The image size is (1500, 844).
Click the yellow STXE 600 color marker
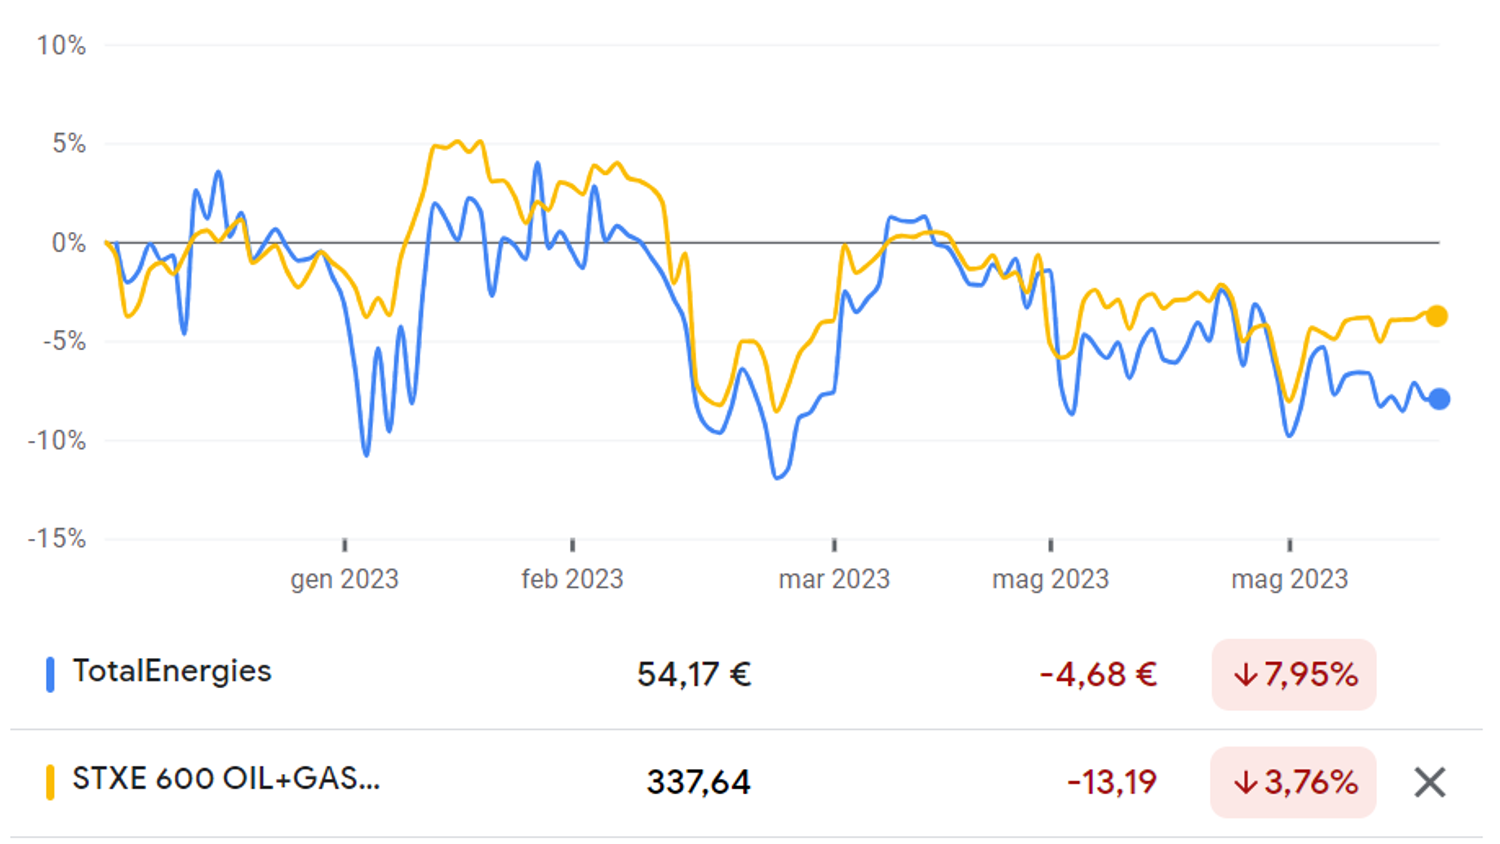click(x=50, y=782)
